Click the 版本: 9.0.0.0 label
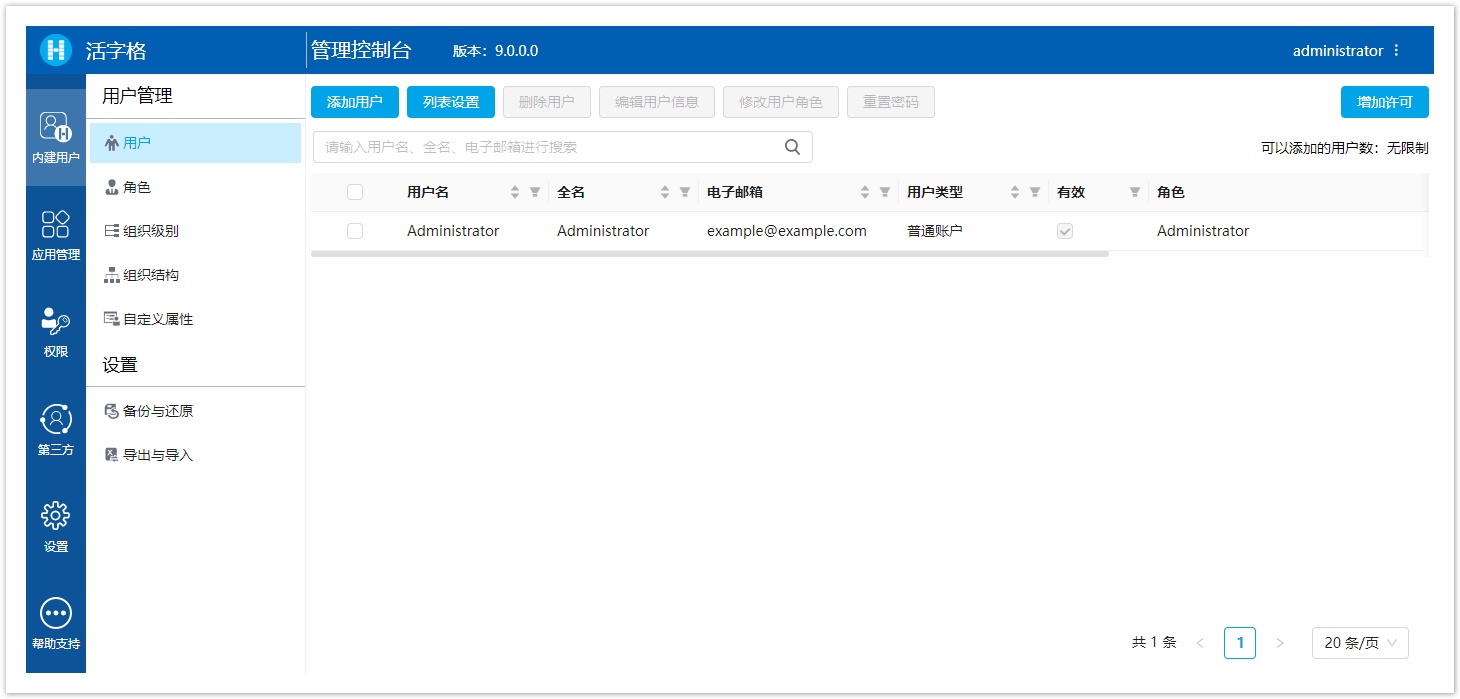Image resolution: width=1460 pixels, height=699 pixels. click(x=496, y=51)
